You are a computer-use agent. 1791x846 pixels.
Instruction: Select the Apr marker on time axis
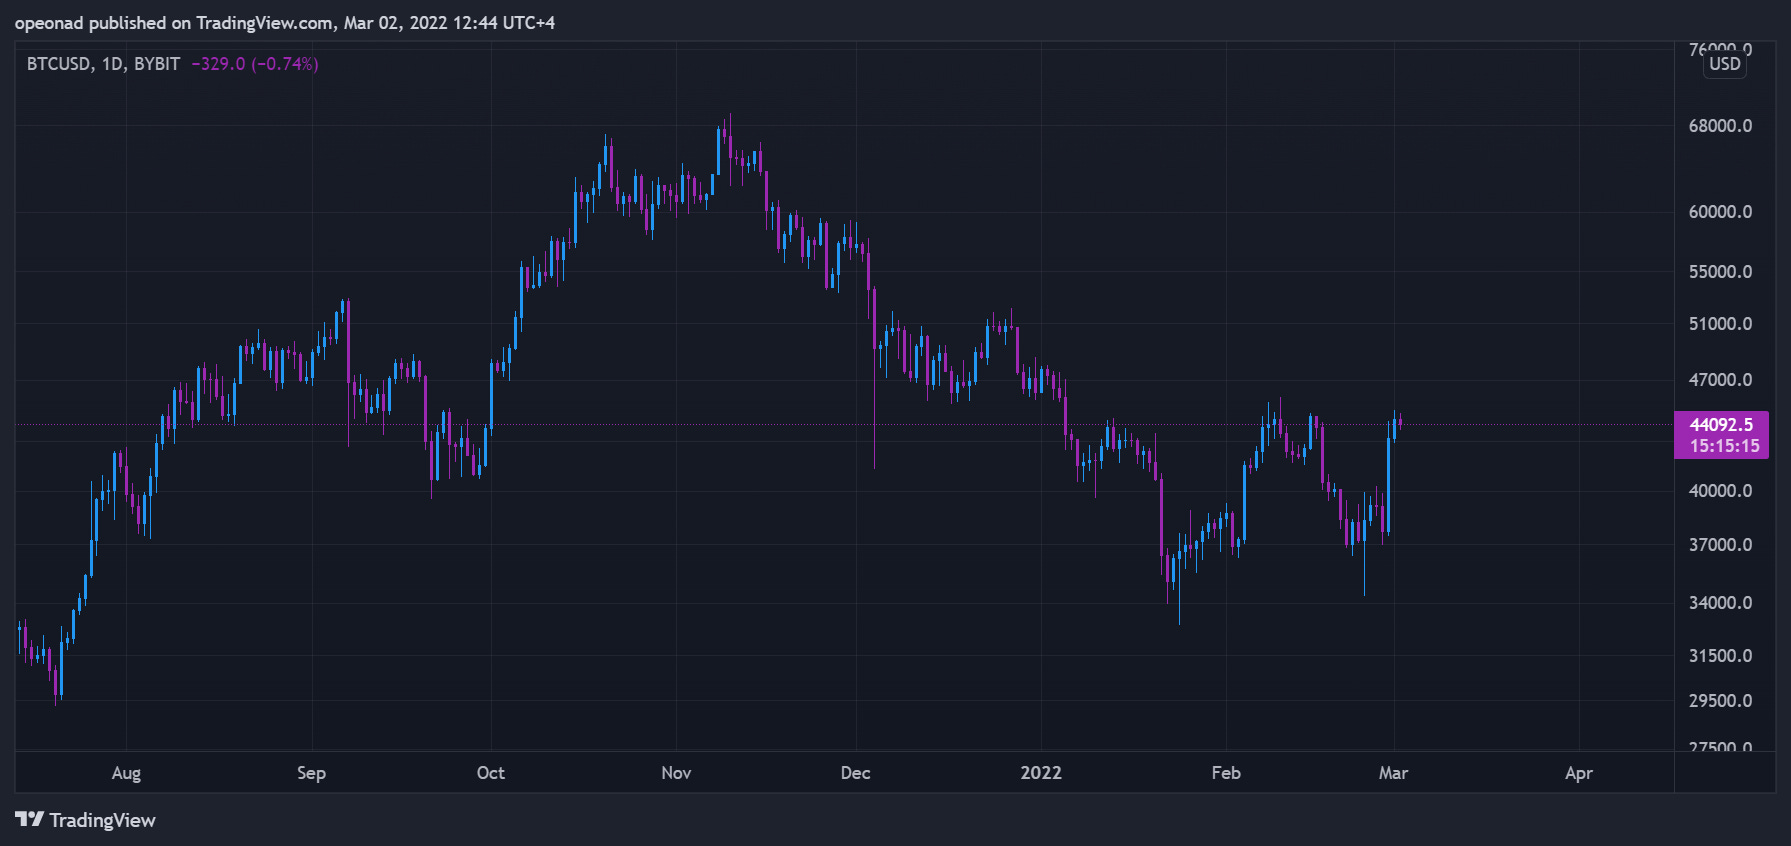pyautogui.click(x=1579, y=773)
